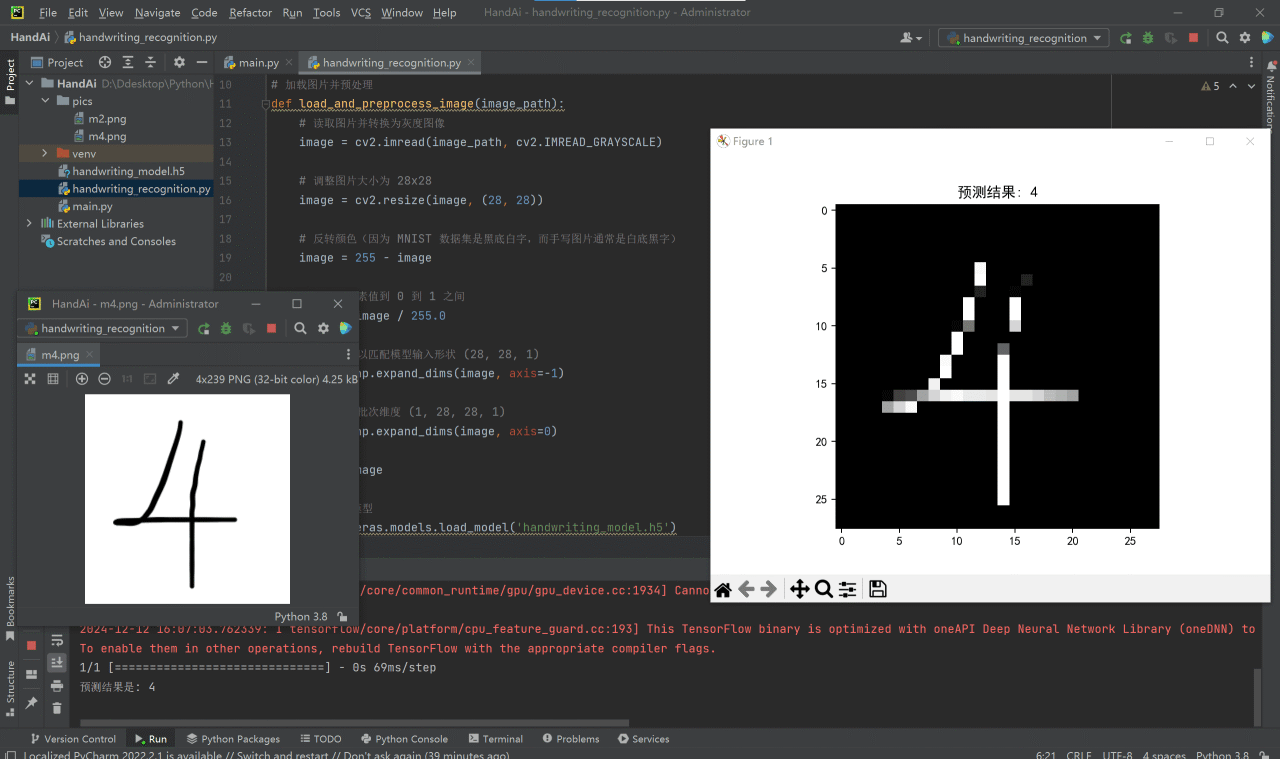1280x759 pixels.
Task: Collapse the pics folder in the project tree
Action: click(x=45, y=101)
